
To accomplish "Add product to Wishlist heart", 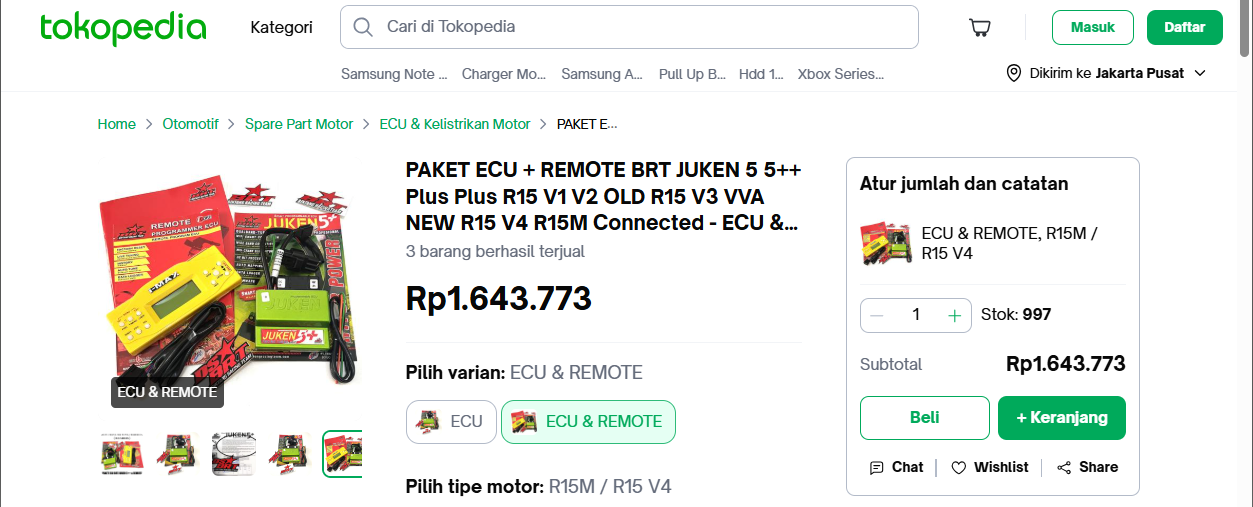I will point(989,467).
